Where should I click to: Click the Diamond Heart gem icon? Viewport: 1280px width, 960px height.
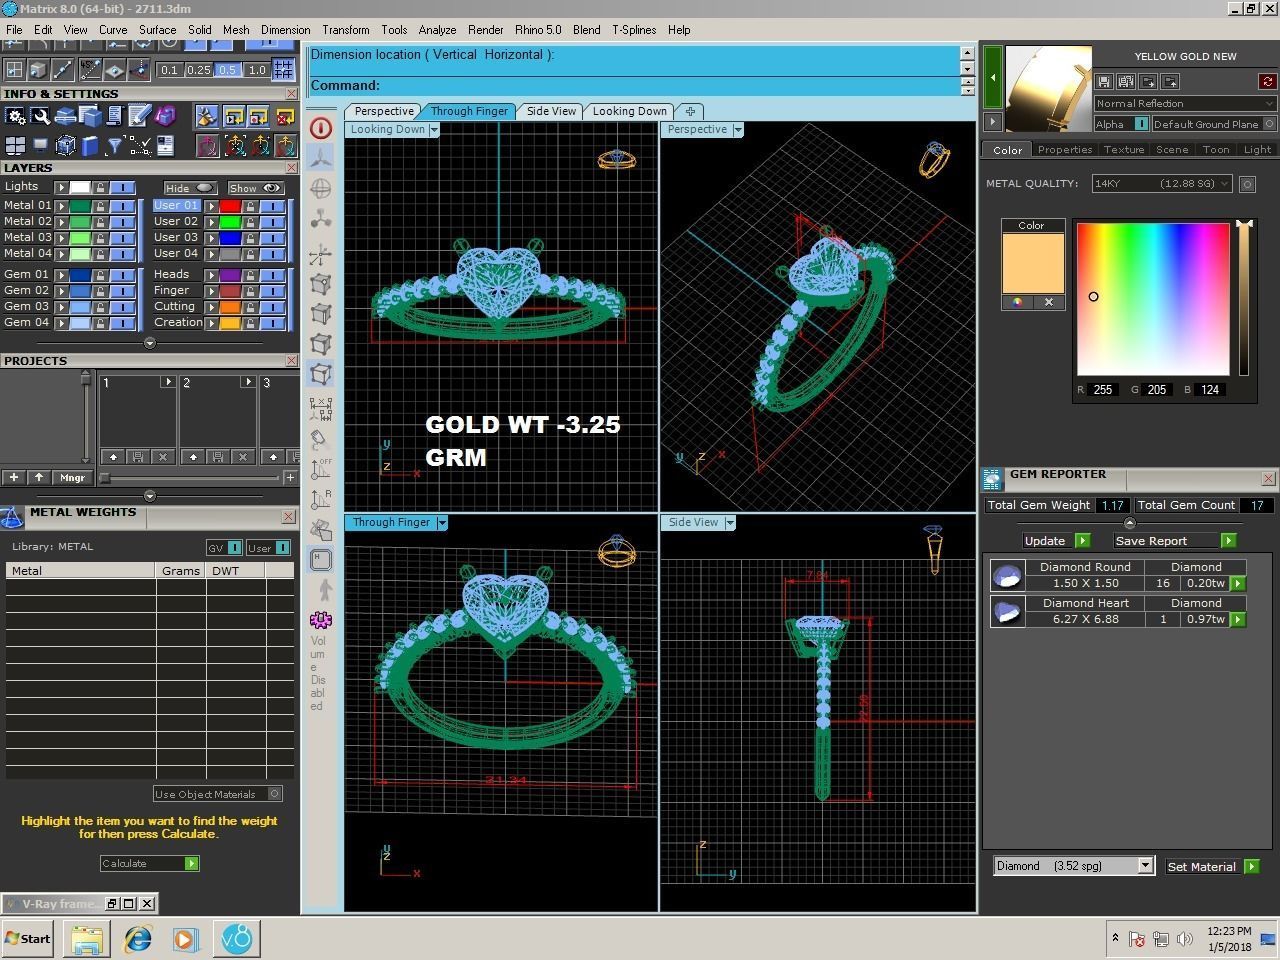click(1007, 611)
